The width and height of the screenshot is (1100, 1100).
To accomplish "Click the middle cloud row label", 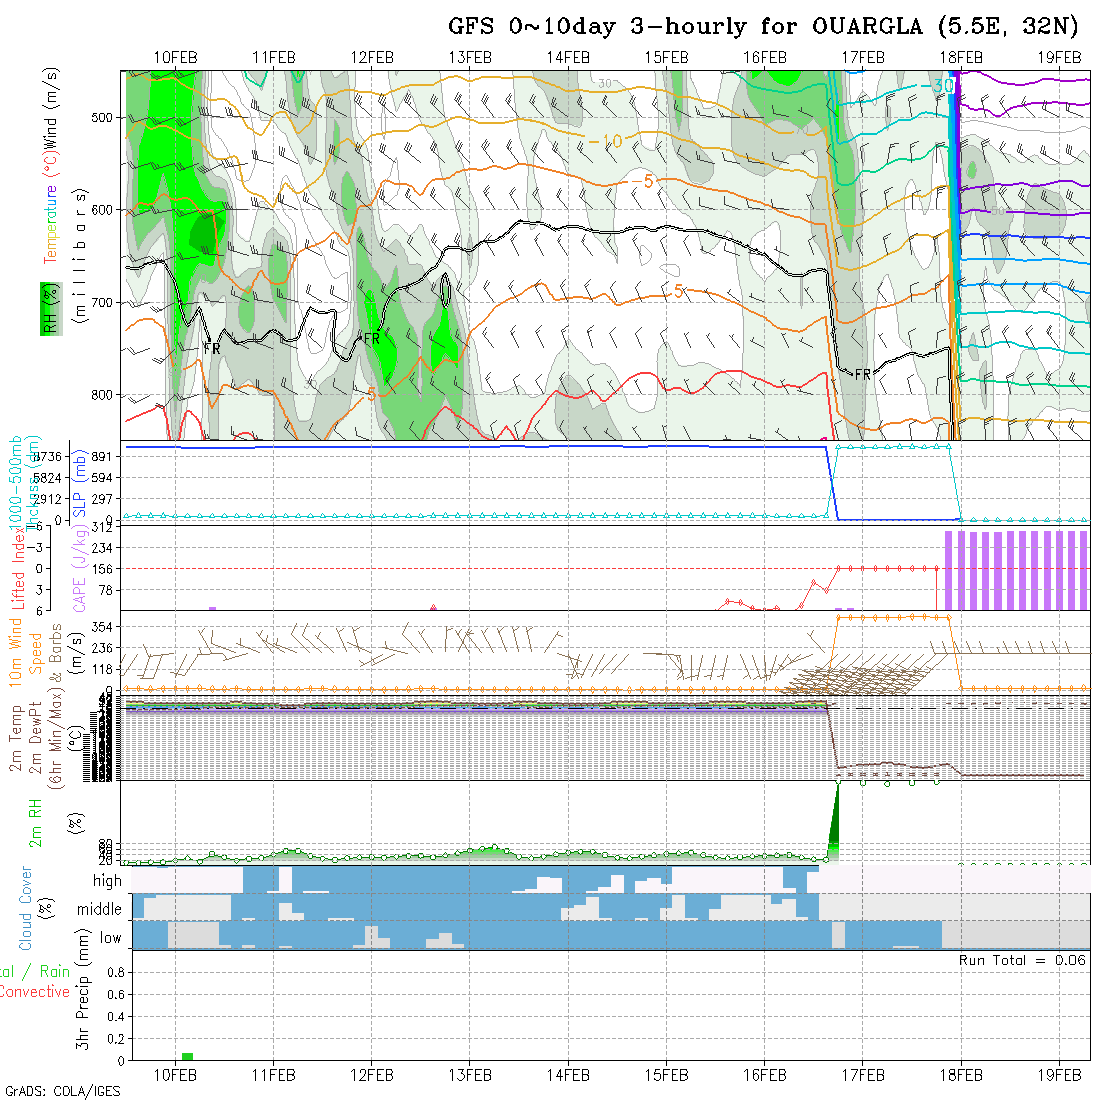I will [x=99, y=910].
